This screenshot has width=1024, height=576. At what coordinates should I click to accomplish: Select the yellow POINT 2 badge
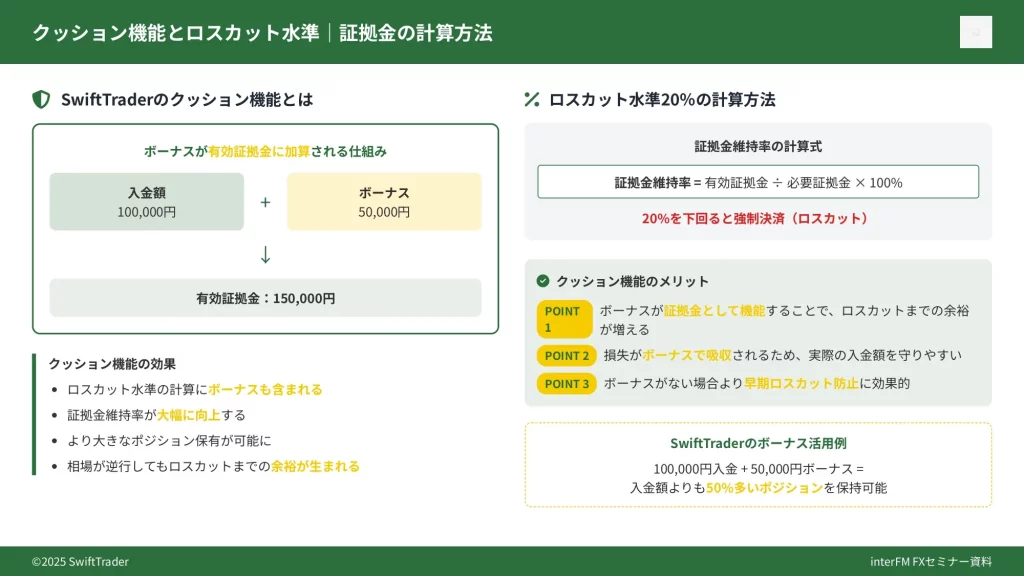pos(566,355)
